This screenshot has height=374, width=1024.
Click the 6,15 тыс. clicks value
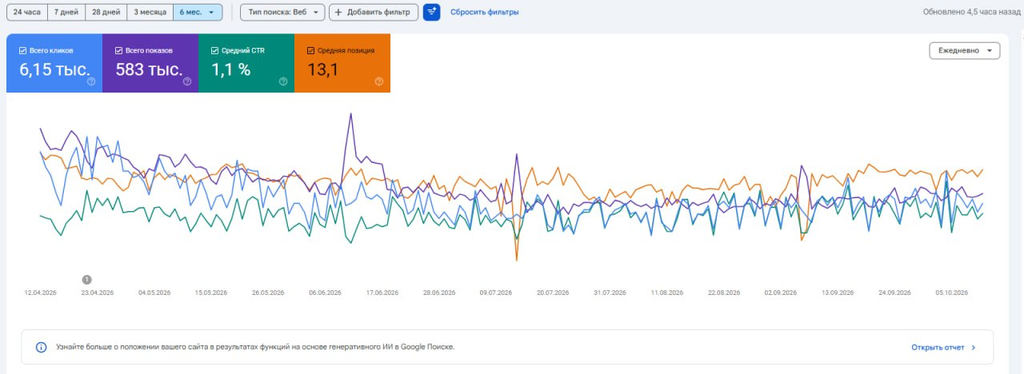(55, 70)
